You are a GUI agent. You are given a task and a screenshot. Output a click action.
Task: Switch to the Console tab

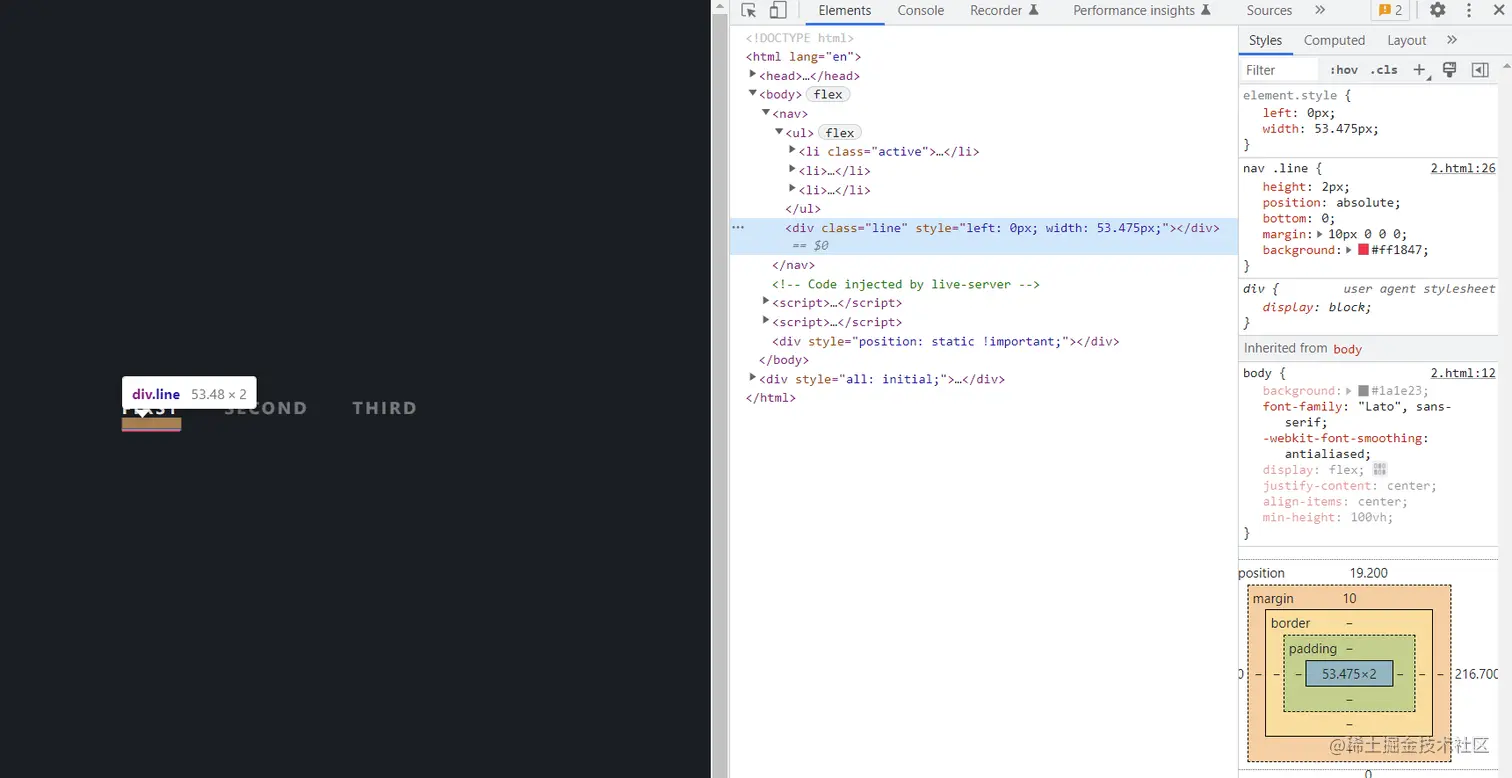[x=920, y=10]
